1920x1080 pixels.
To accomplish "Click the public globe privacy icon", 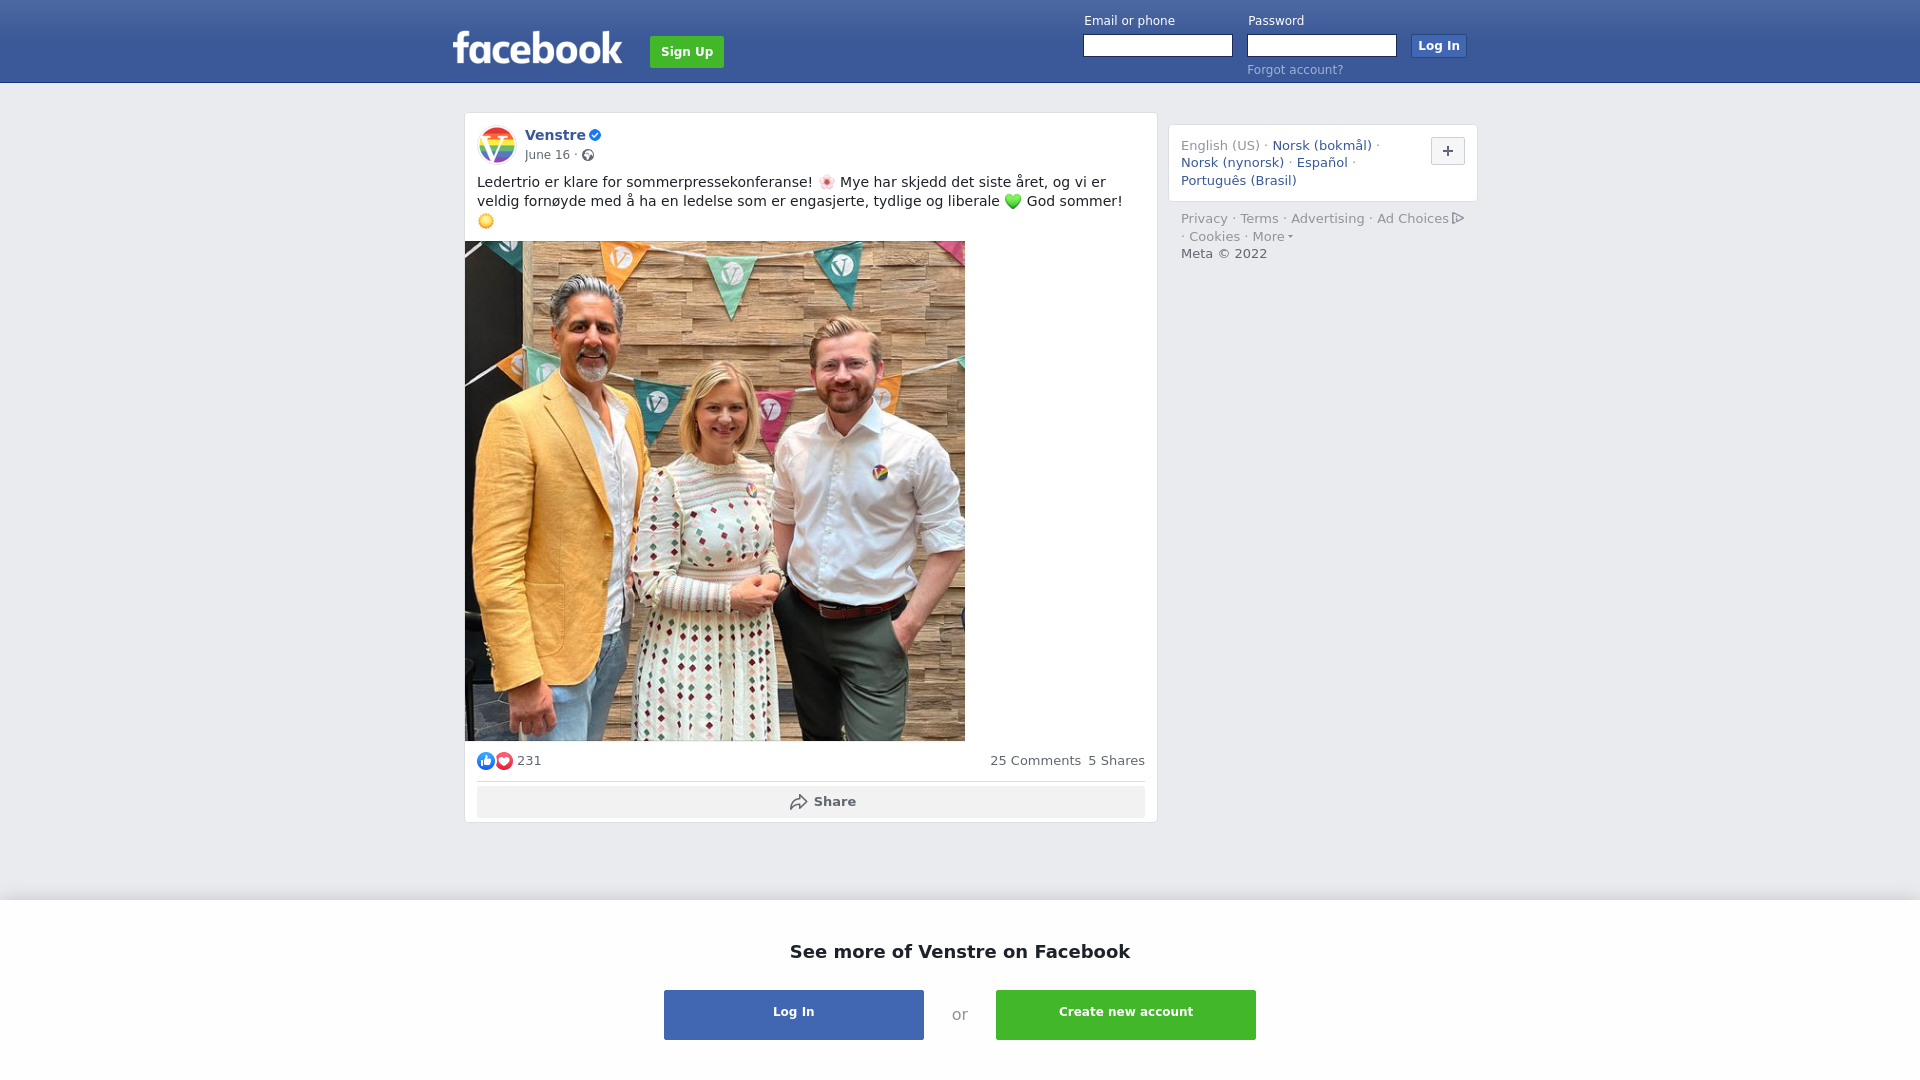I will 588,155.
